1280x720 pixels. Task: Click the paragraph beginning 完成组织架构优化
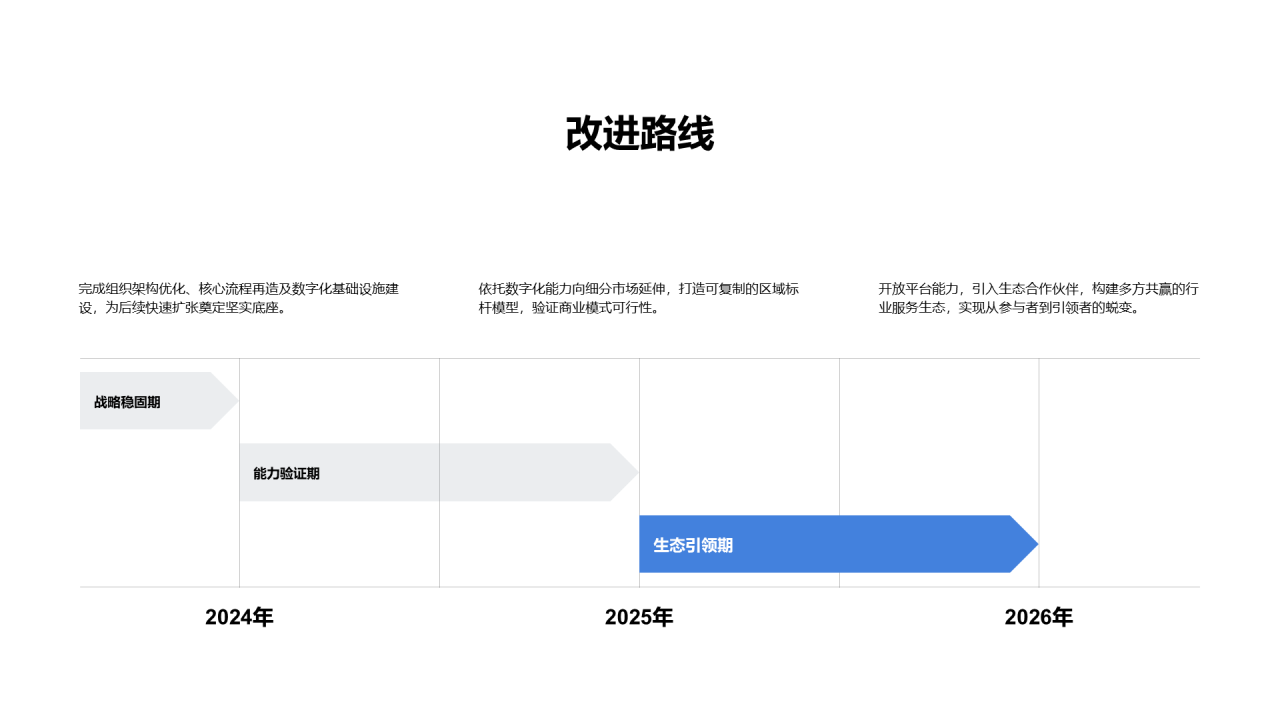(239, 298)
